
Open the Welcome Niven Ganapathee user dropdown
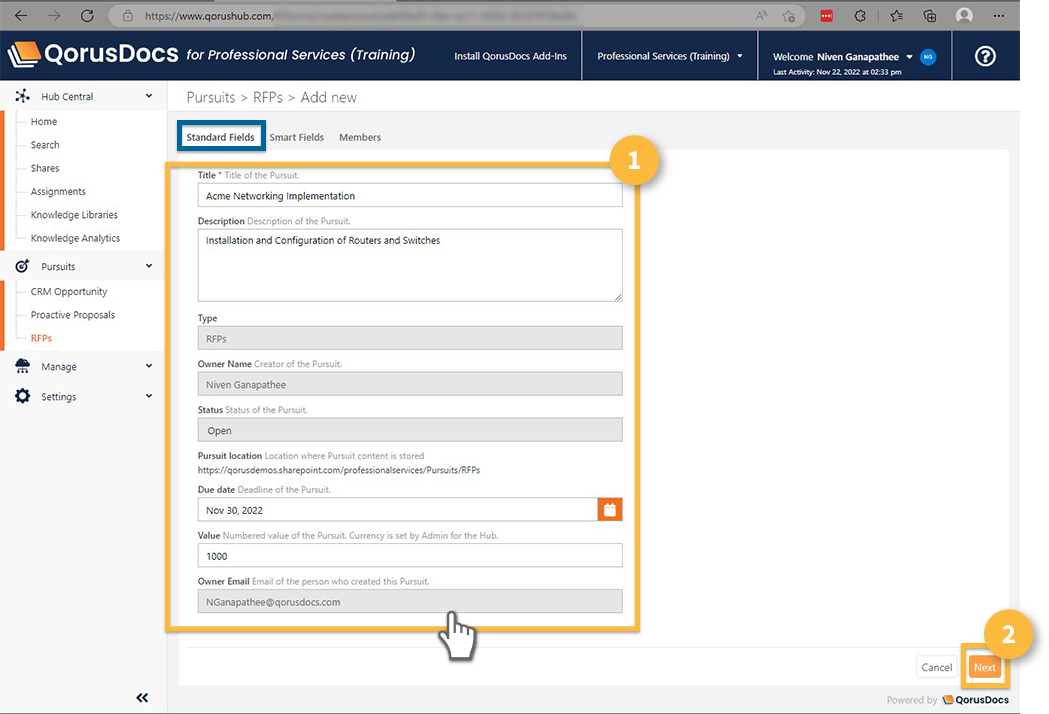pyautogui.click(x=842, y=57)
